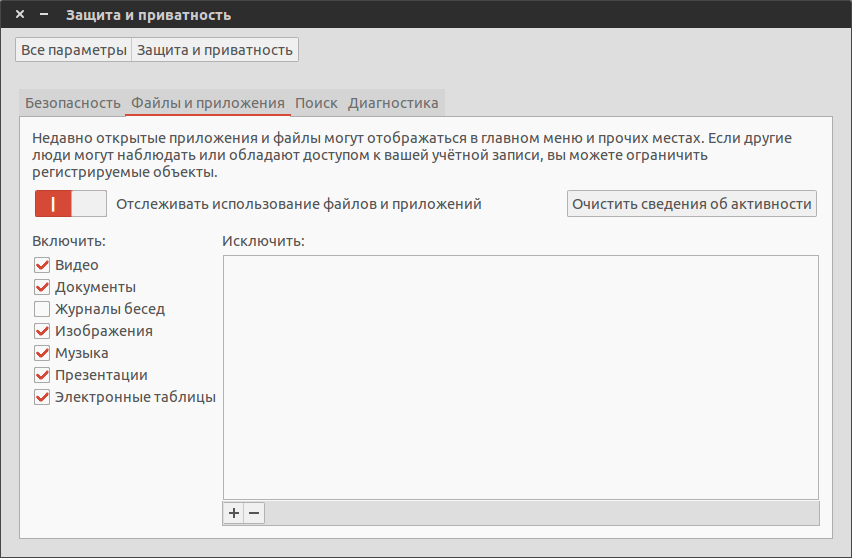Uncheck the Изображения checkbox
The image size is (852, 558).
point(42,331)
